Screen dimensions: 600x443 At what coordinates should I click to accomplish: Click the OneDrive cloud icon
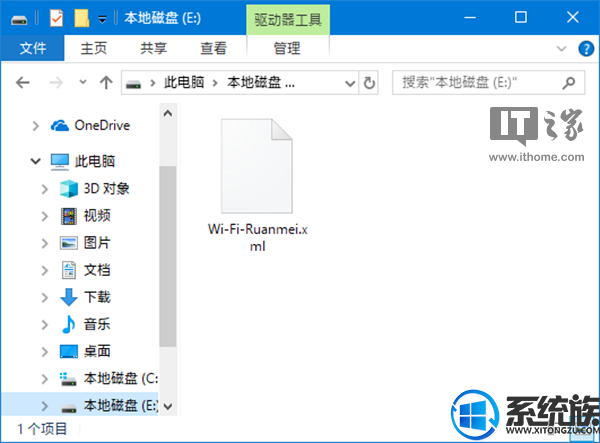pyautogui.click(x=60, y=125)
